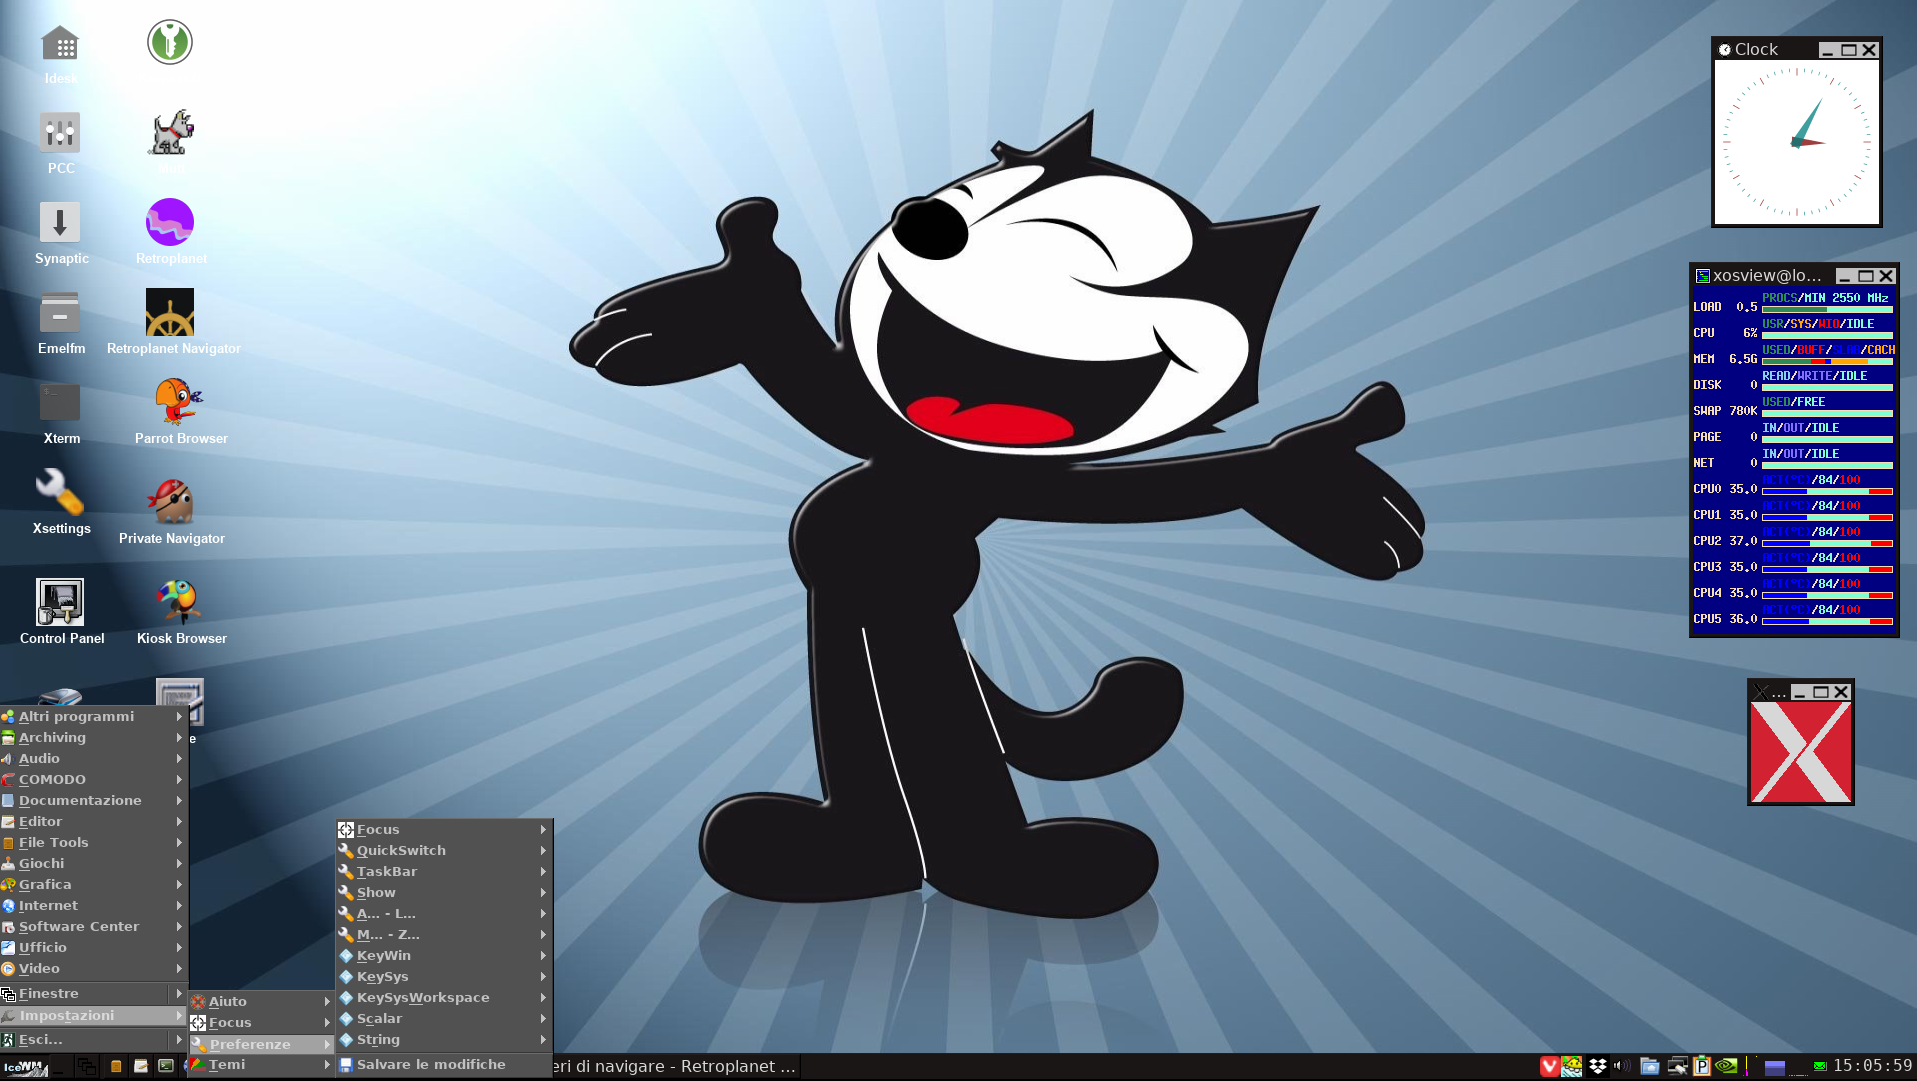Open the Video menu category
1917x1081 pixels.
94,968
